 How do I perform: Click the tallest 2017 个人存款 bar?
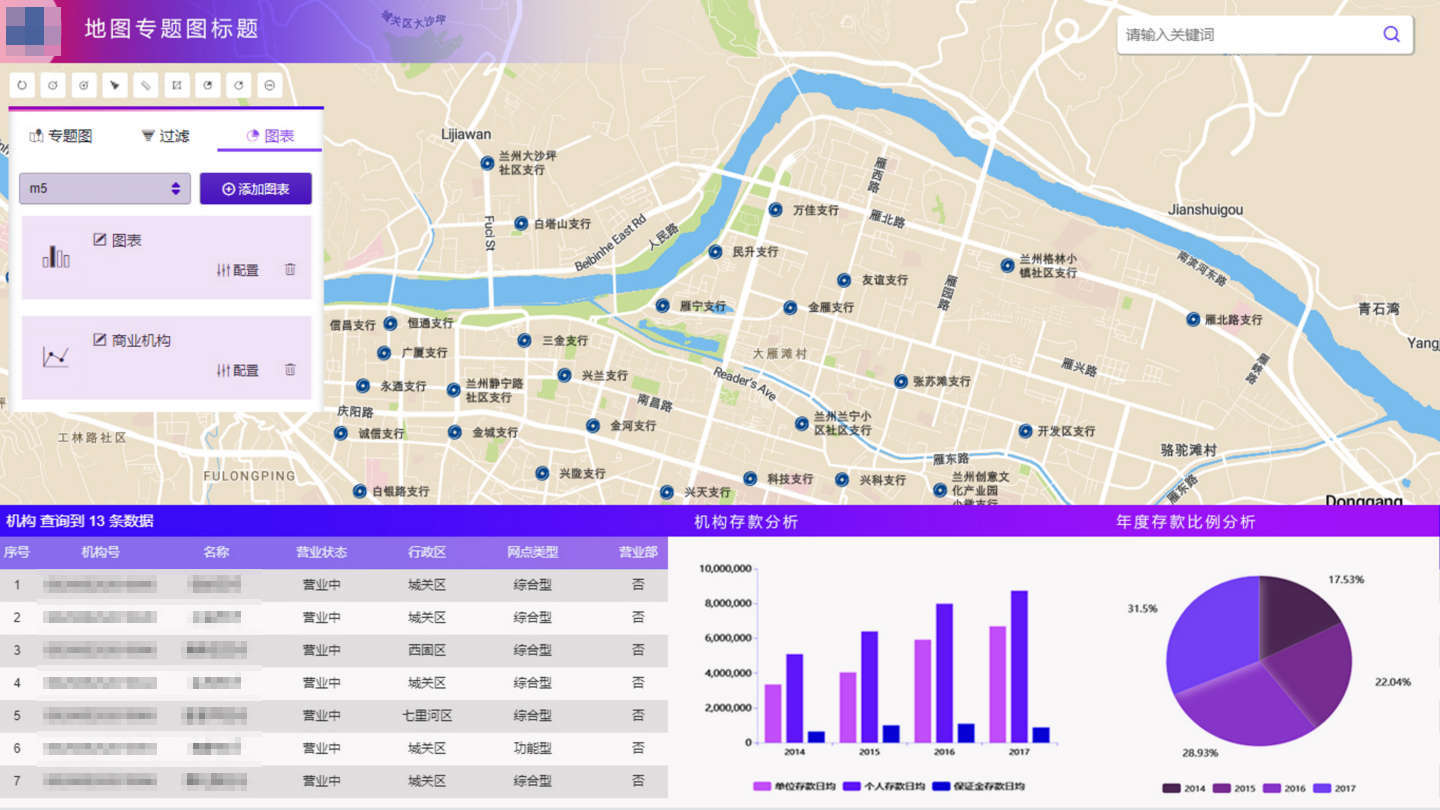[1019, 666]
